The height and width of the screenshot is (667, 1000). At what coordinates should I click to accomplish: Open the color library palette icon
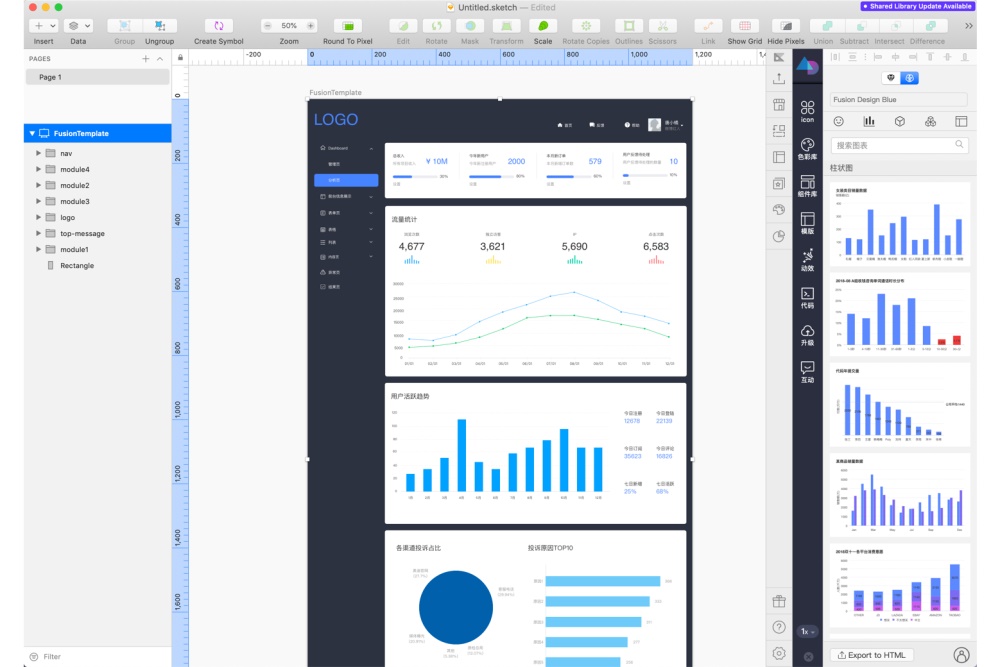click(807, 149)
